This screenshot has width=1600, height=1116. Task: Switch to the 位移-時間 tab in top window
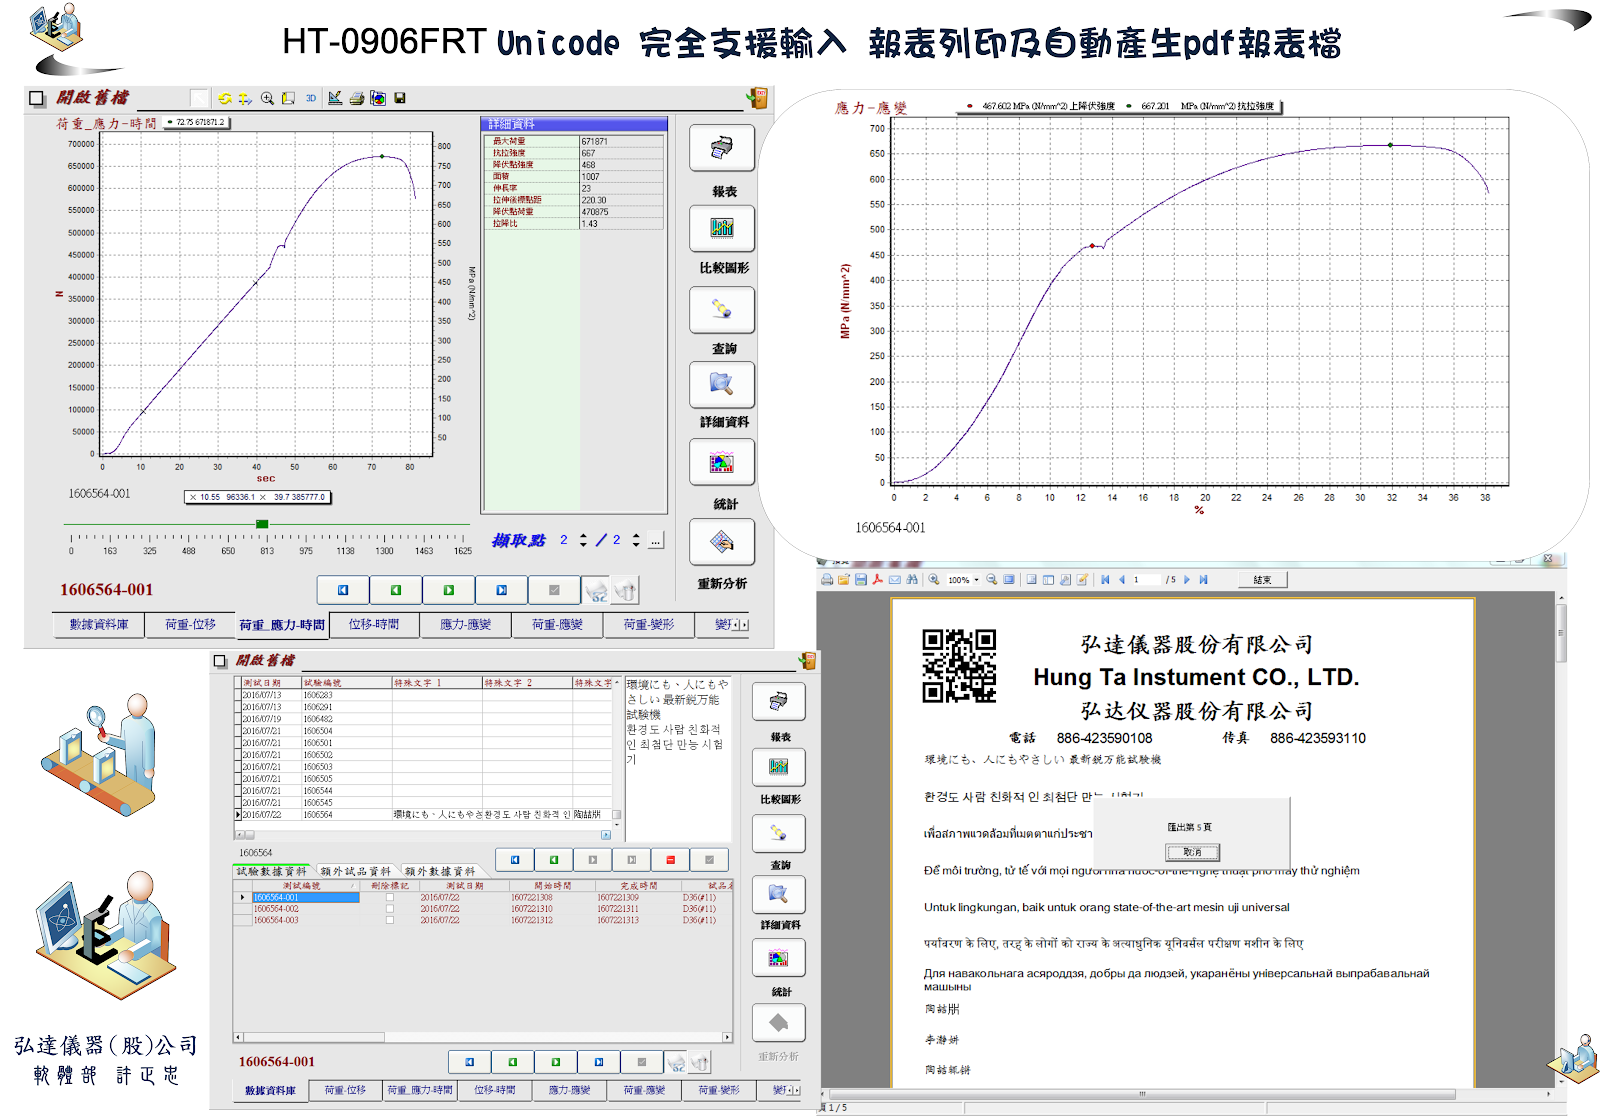(374, 624)
